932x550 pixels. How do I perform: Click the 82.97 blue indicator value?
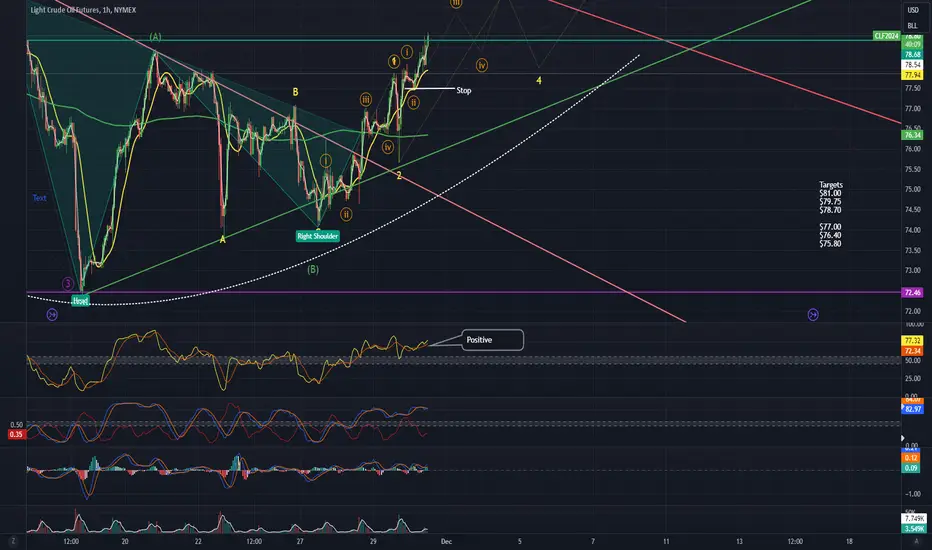pos(913,409)
